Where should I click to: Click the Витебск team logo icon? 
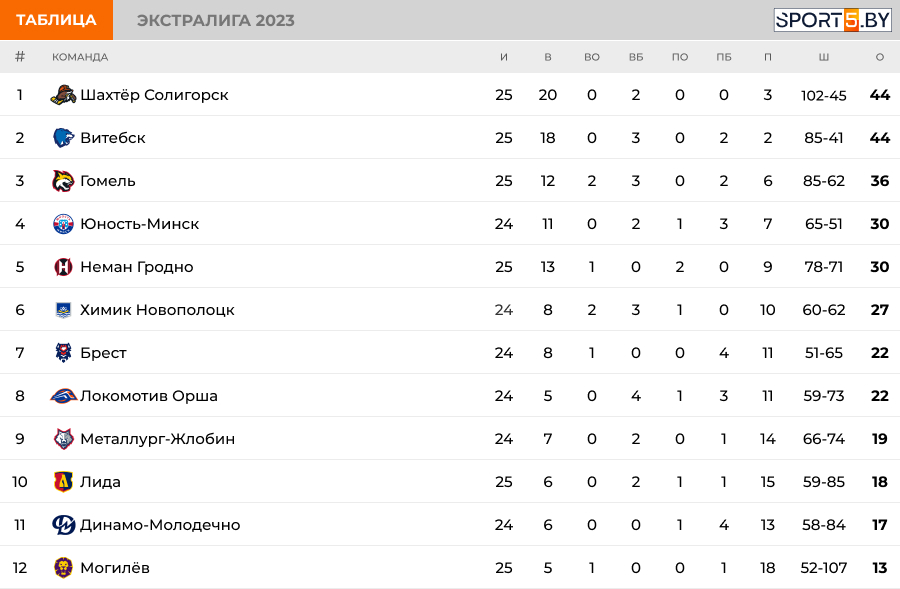pos(63,138)
